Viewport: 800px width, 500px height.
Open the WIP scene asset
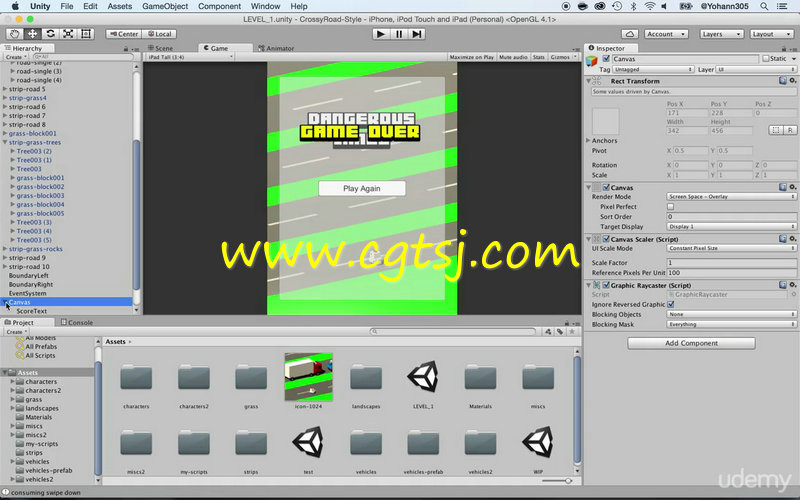pos(538,442)
